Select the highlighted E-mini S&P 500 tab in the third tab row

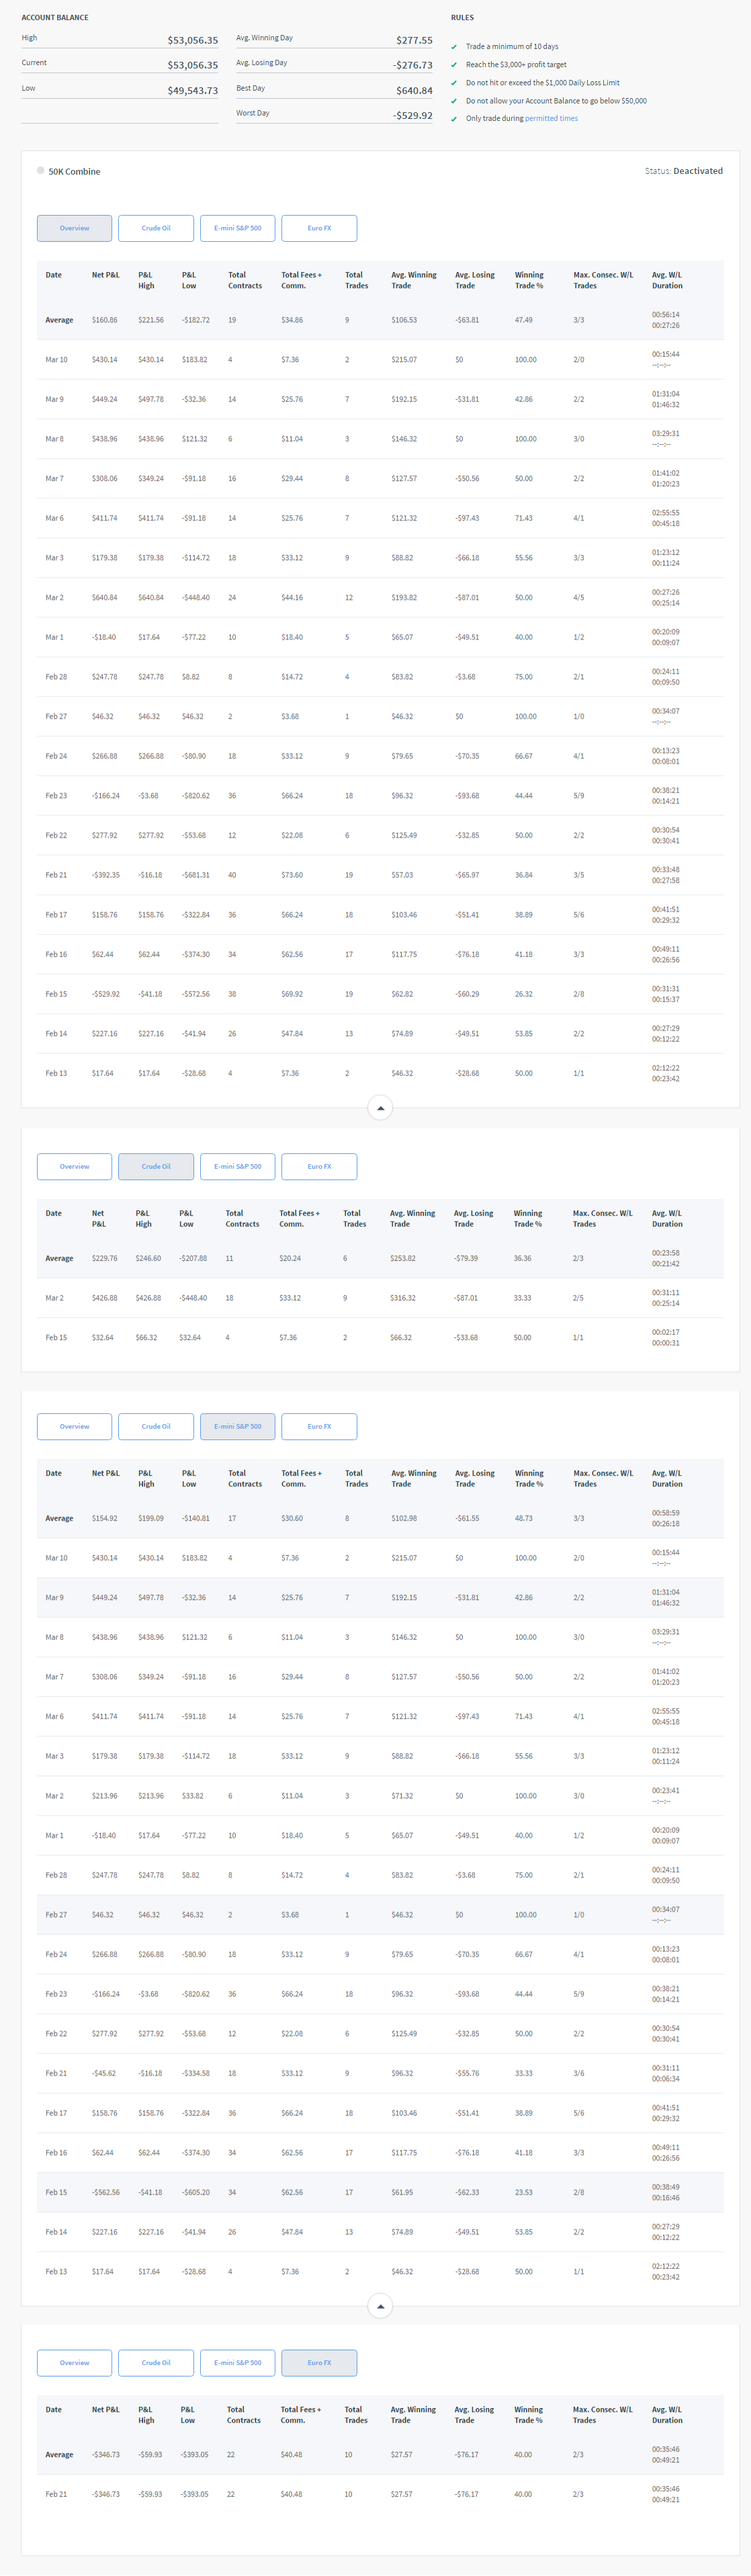tap(237, 1426)
